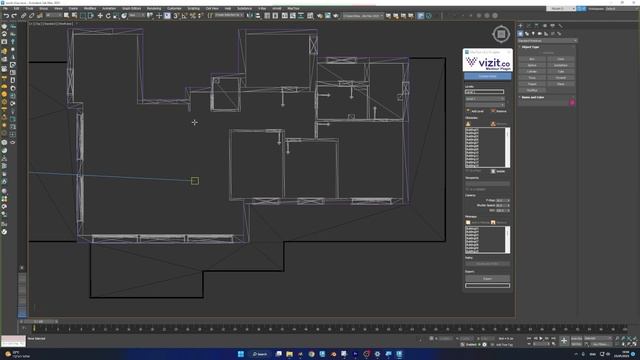Open the selection filter dropdown
Viewport: 640px width, 360px height.
[53, 16]
